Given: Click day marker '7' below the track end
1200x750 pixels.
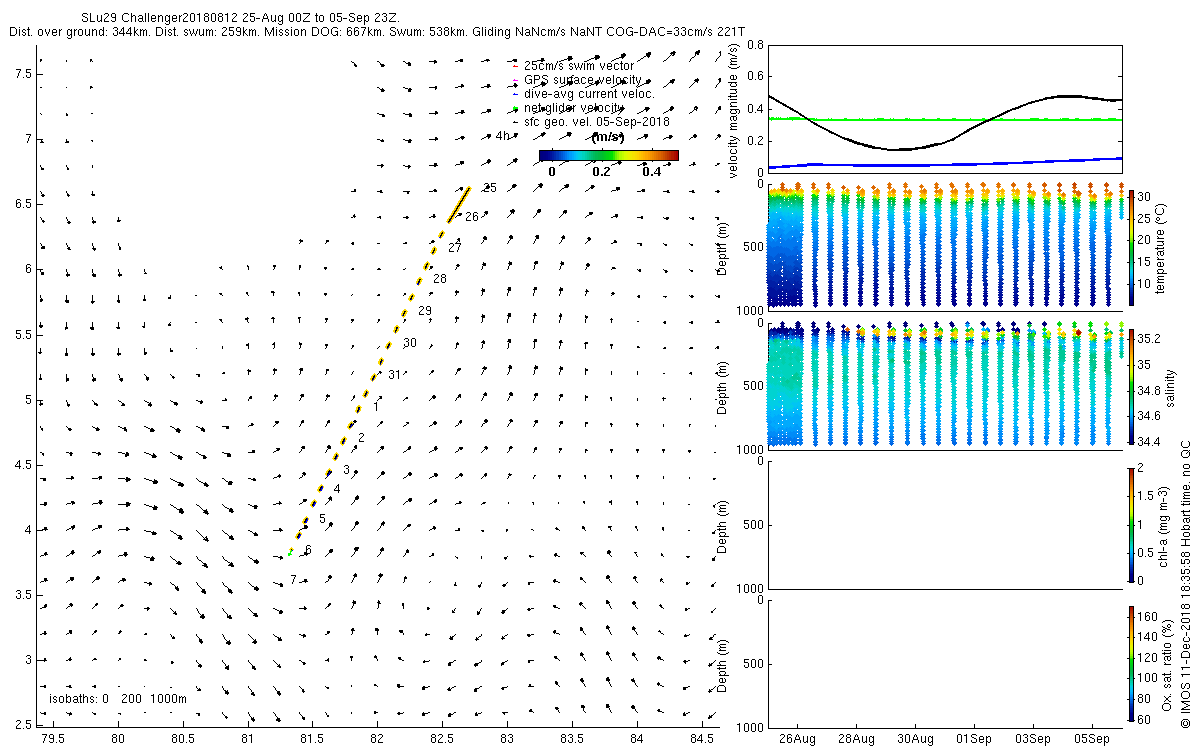Looking at the screenshot, I should pyautogui.click(x=293, y=580).
